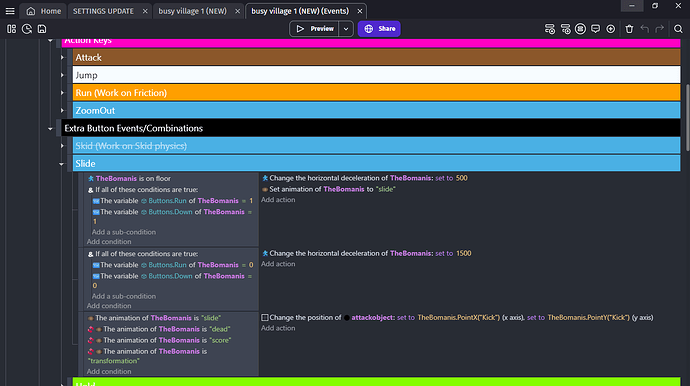
Task: Switch to the Home tab
Action: point(43,11)
